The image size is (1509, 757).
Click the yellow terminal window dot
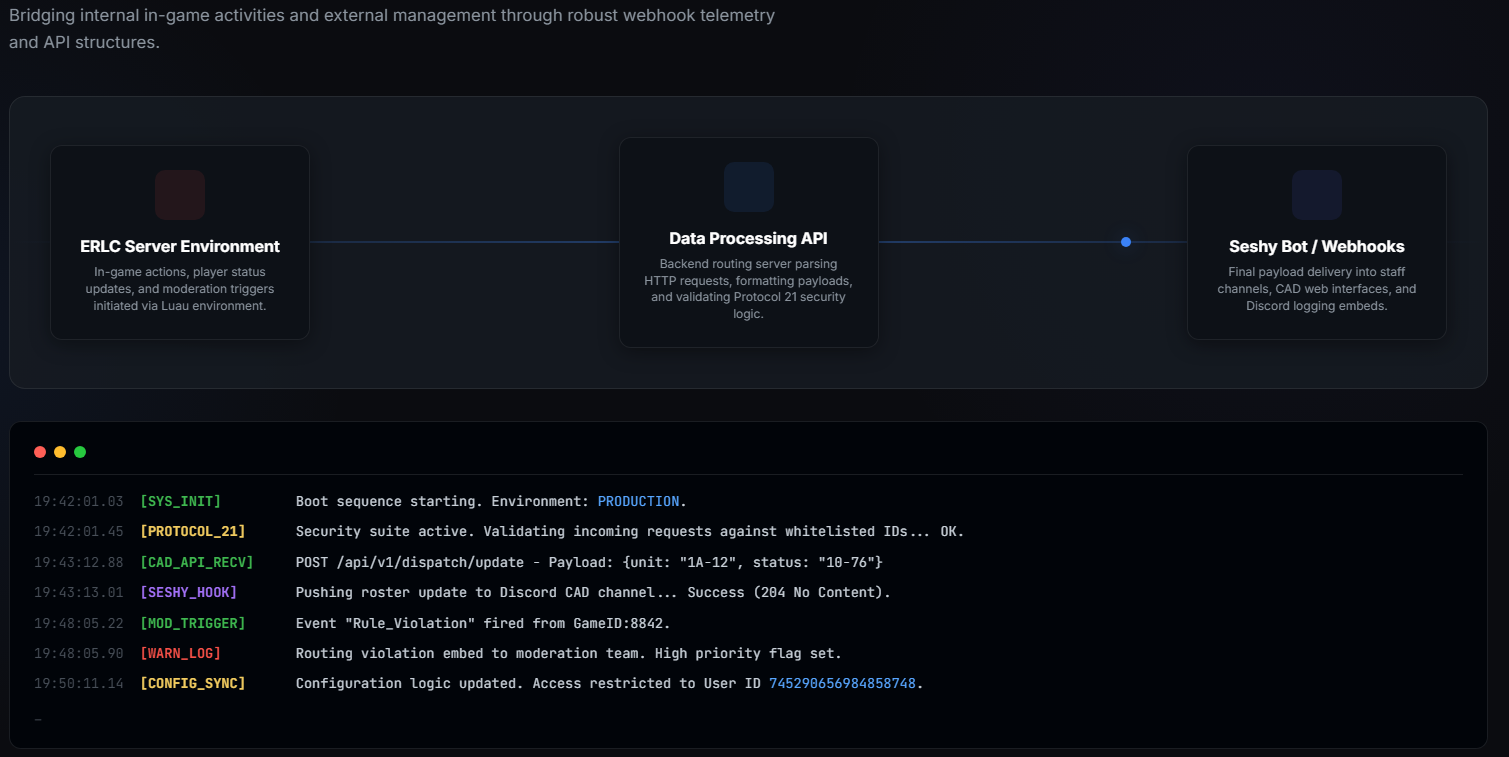(60, 452)
